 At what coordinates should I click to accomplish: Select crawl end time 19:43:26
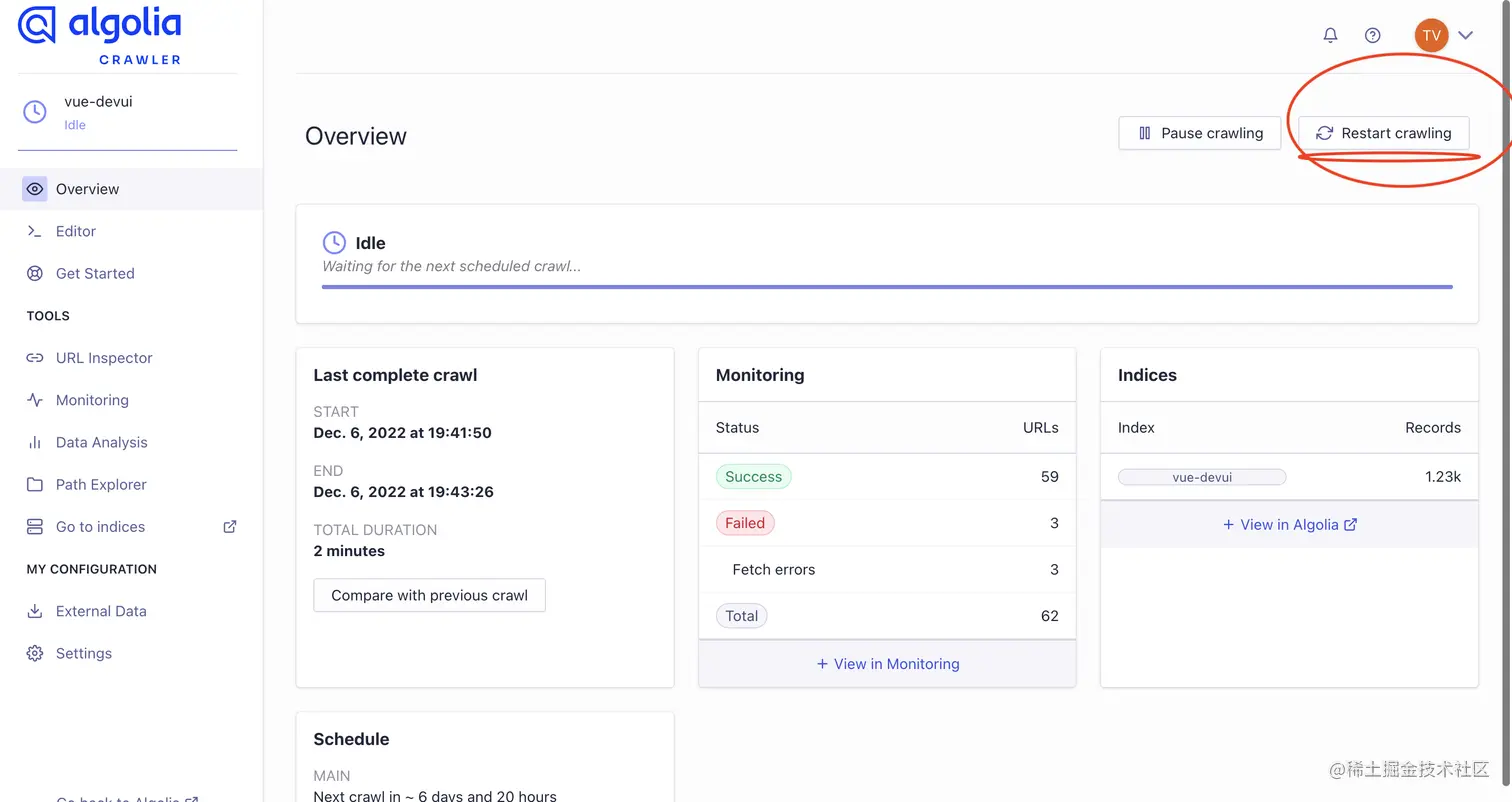pyautogui.click(x=404, y=492)
